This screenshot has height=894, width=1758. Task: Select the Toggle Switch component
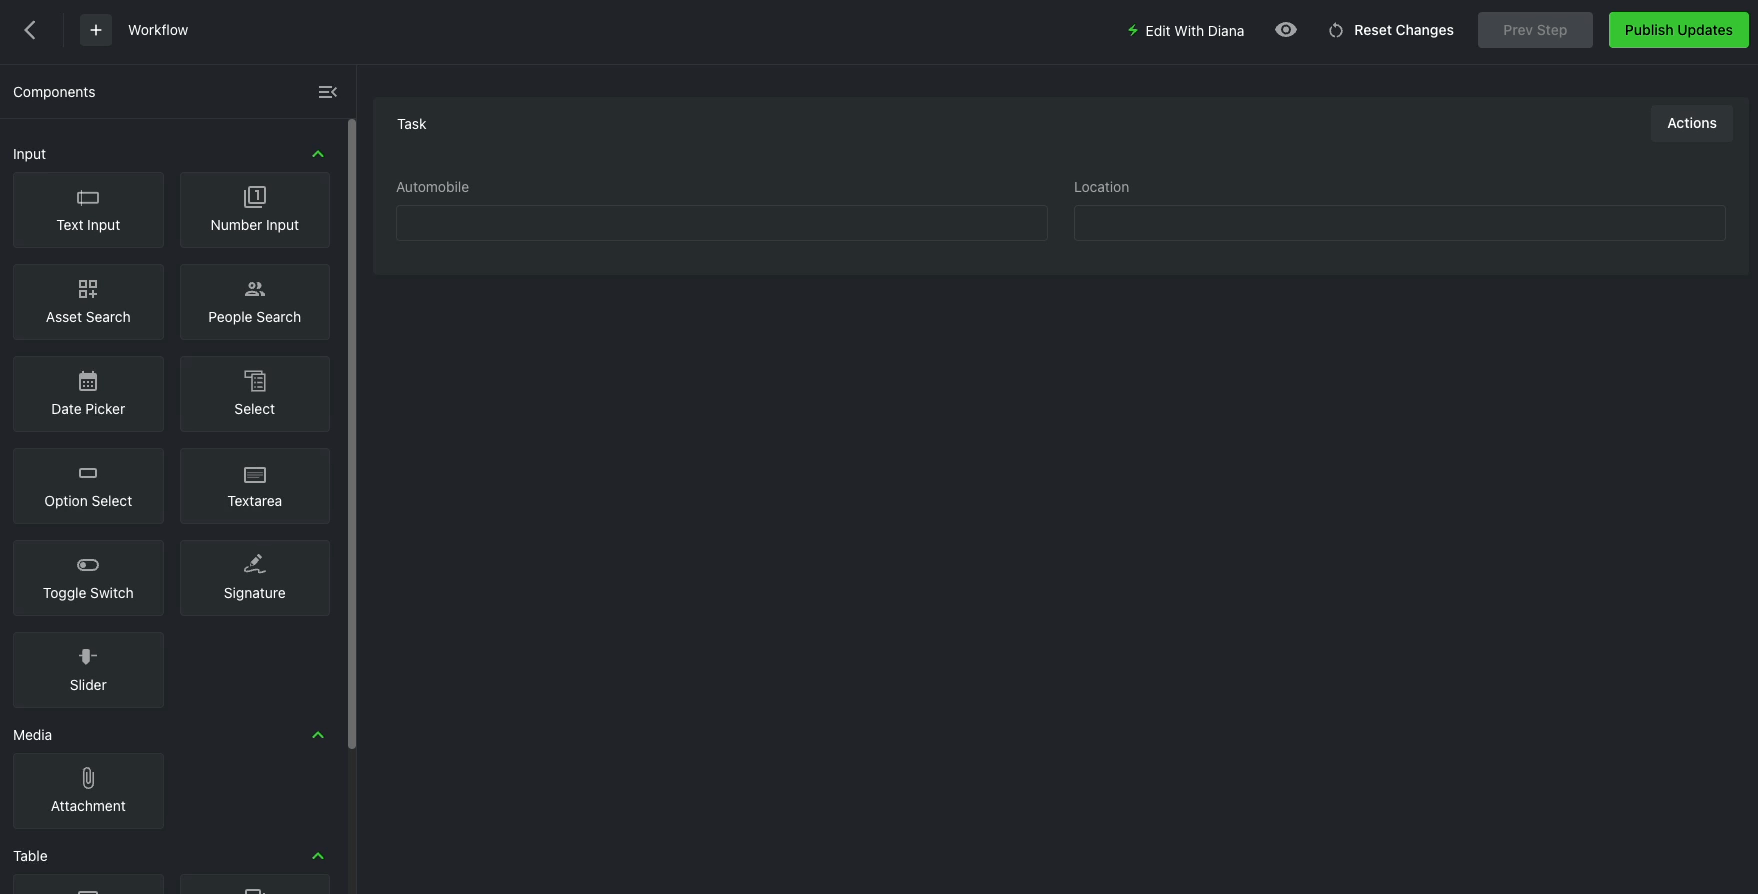click(88, 578)
